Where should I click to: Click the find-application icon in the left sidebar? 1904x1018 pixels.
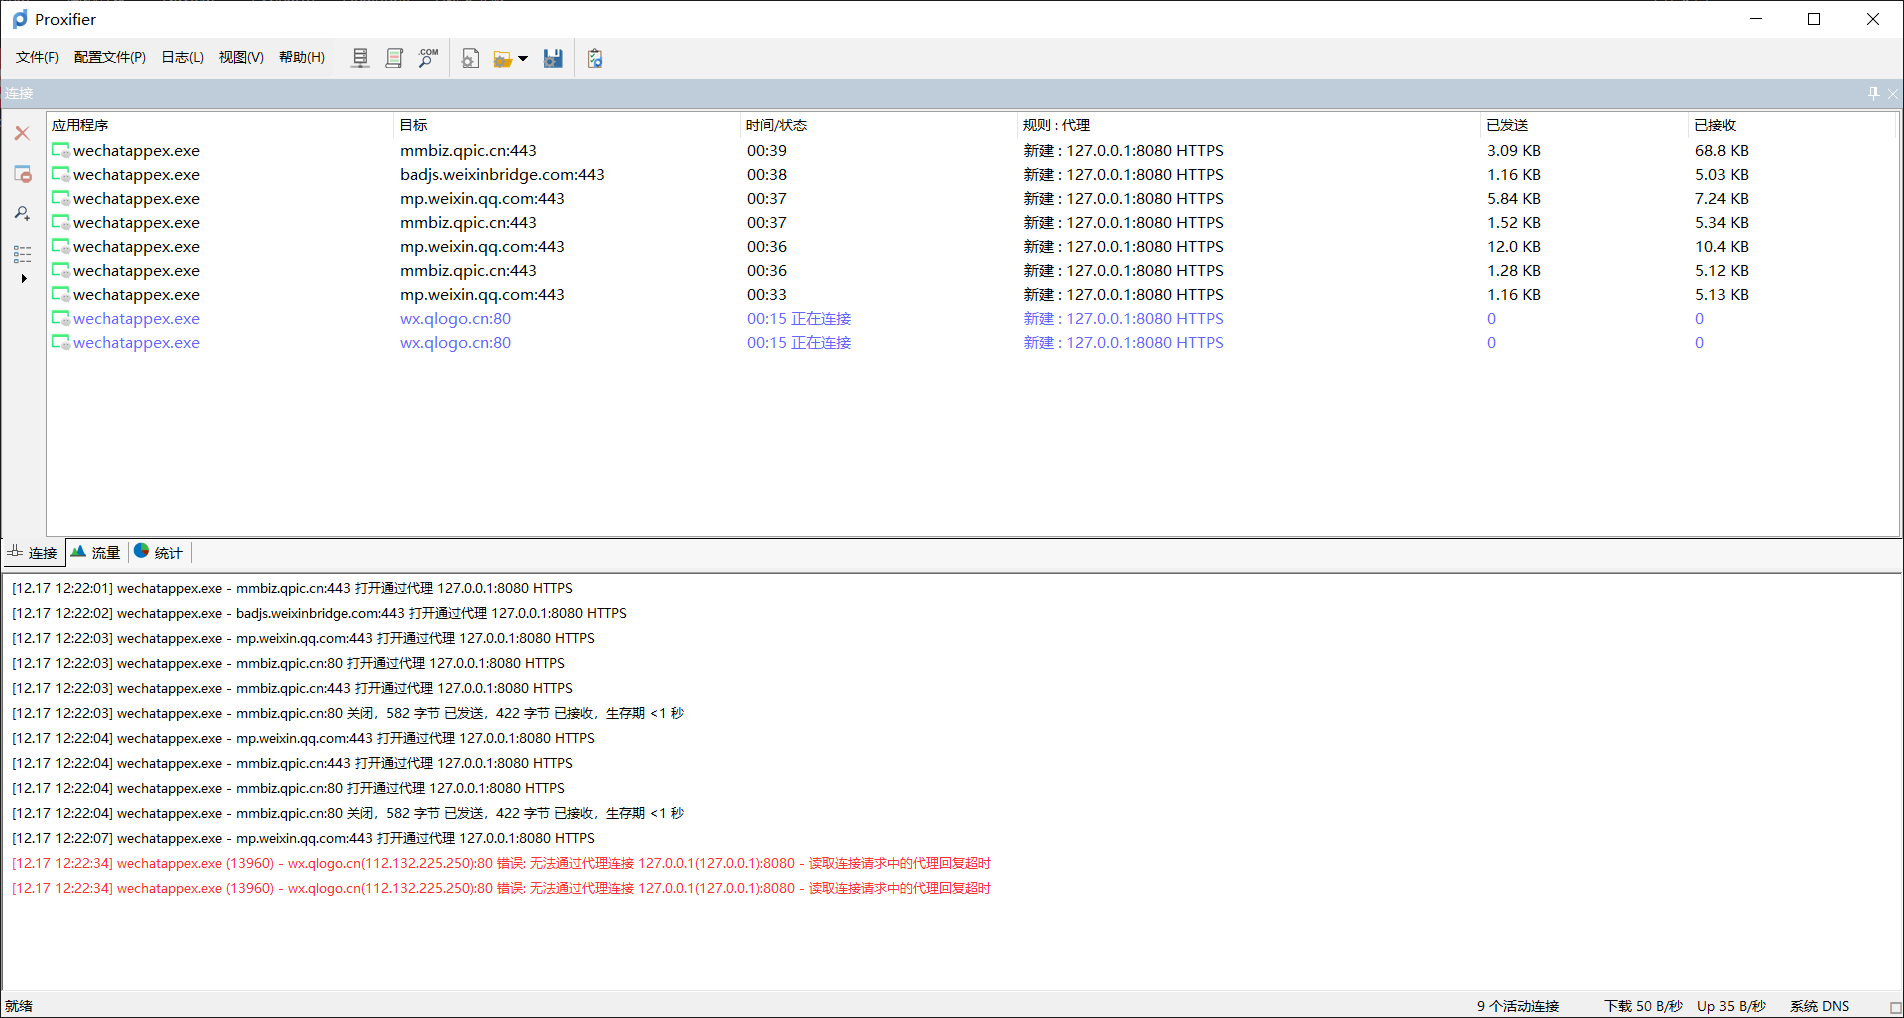[22, 213]
